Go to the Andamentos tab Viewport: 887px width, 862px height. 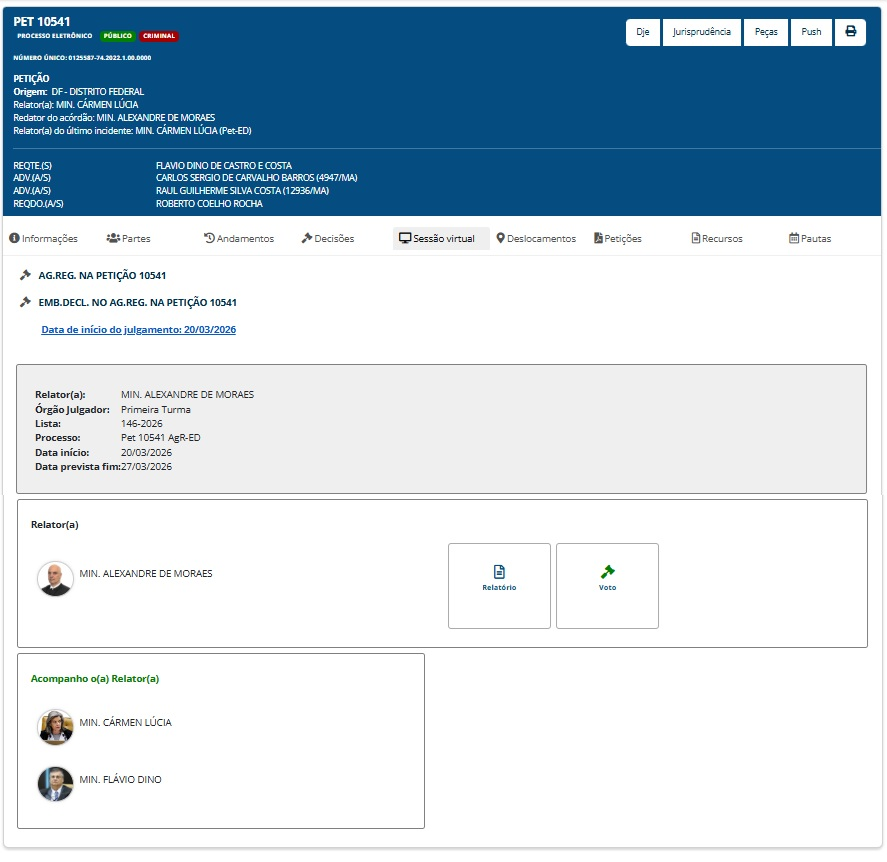click(x=239, y=239)
